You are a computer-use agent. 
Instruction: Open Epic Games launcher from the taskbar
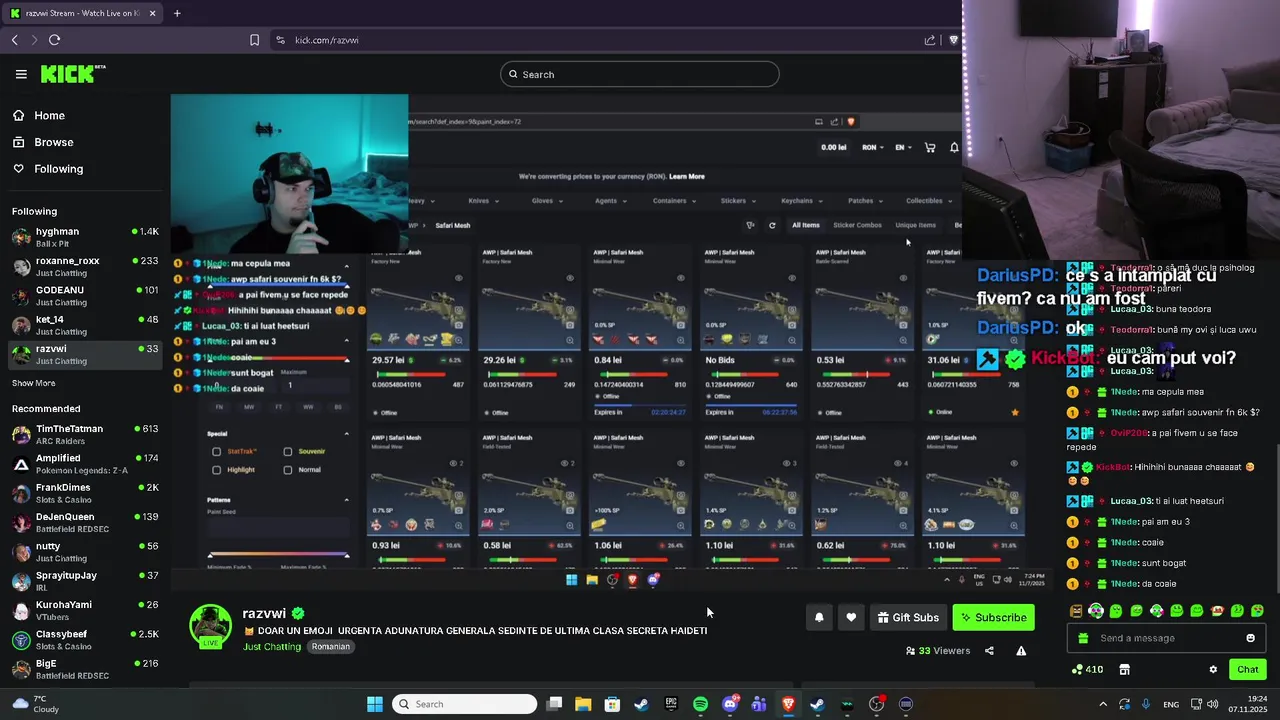[x=671, y=704]
